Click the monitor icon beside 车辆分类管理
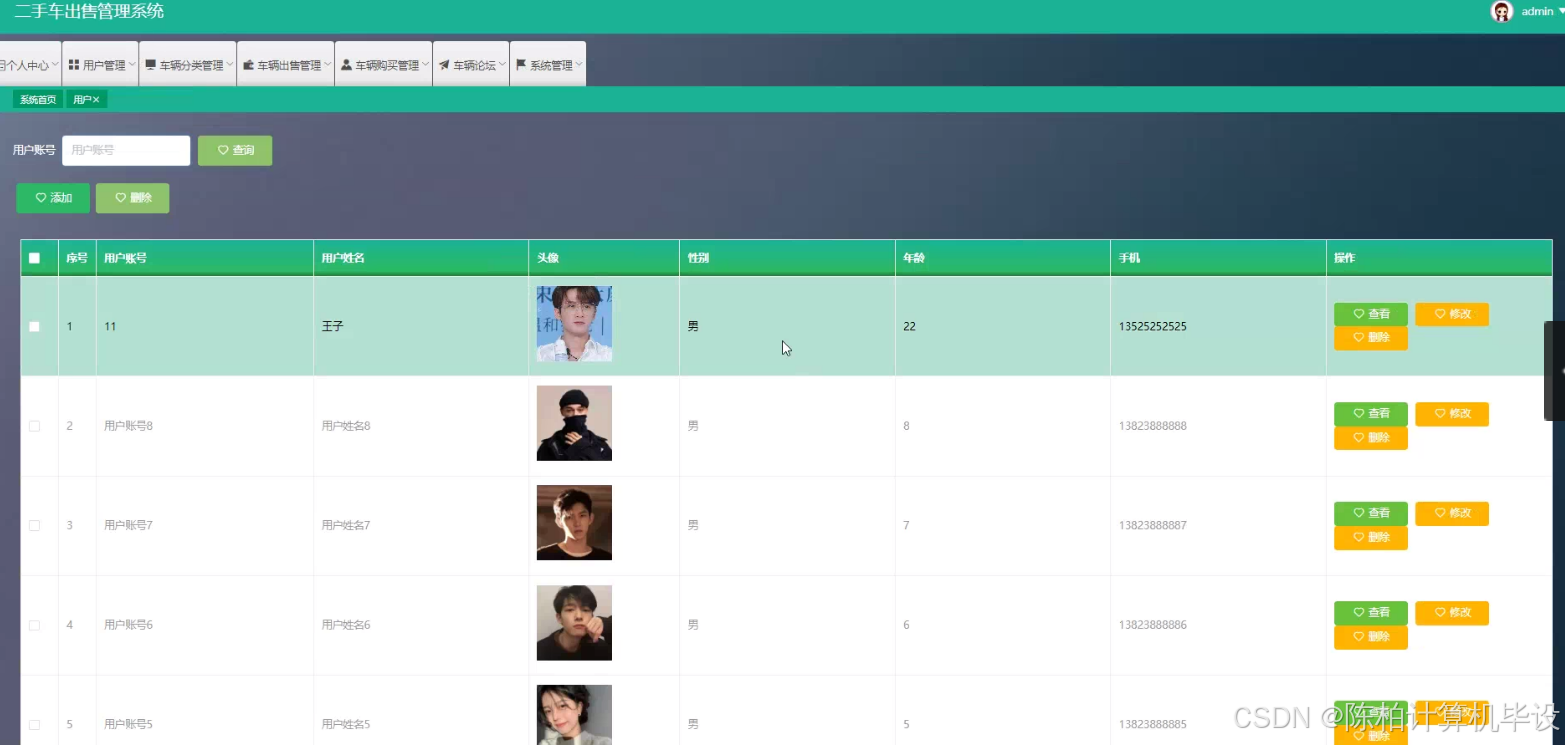The height and width of the screenshot is (745, 1565). click(151, 65)
